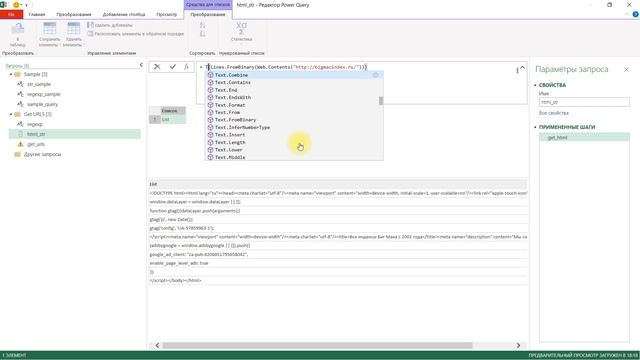Click the Excel icon in title bar
The width and height of the screenshot is (640, 360).
pyautogui.click(x=3, y=5)
